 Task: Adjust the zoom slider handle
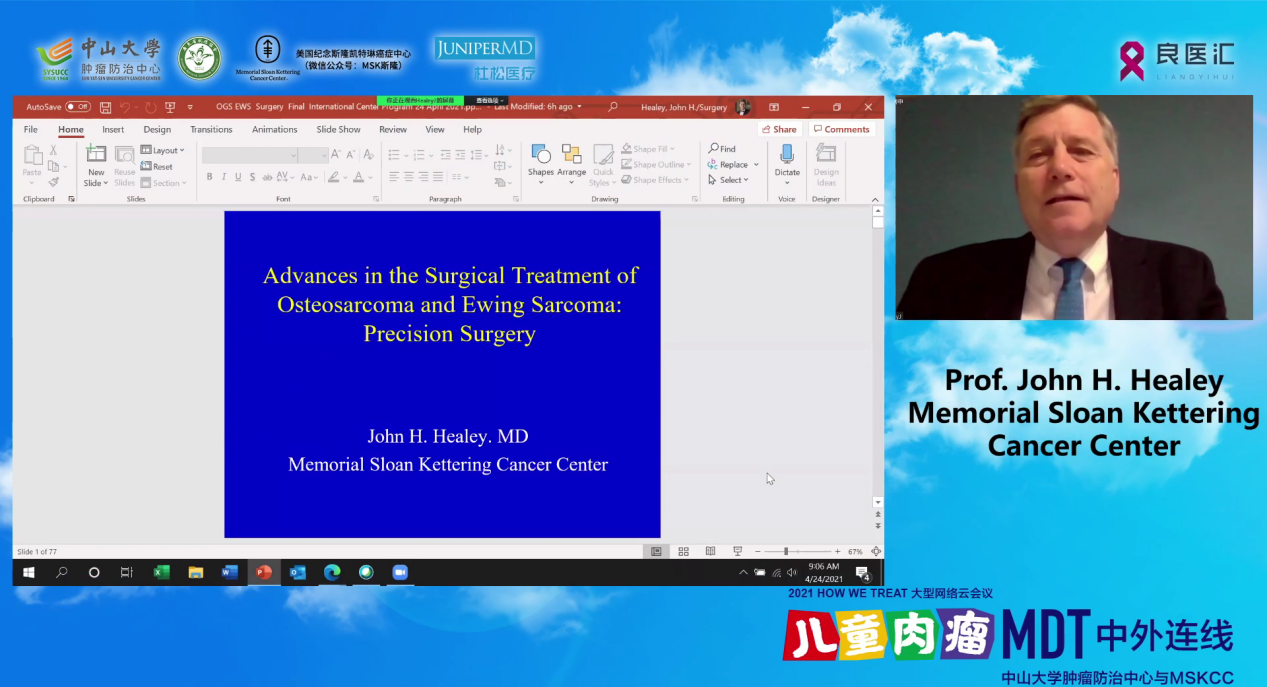(786, 551)
